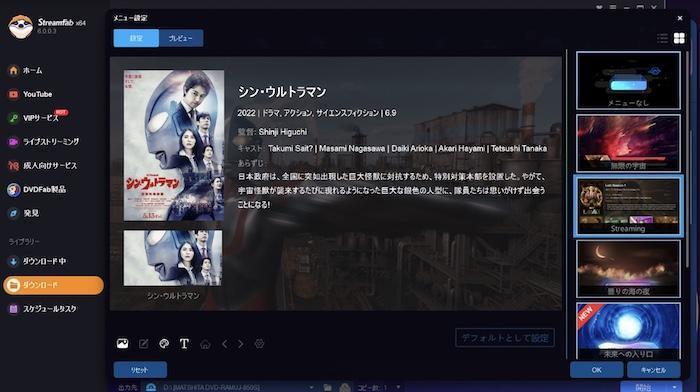Go to previous menu page arrow
This screenshot has width=700, height=392.
225,344
